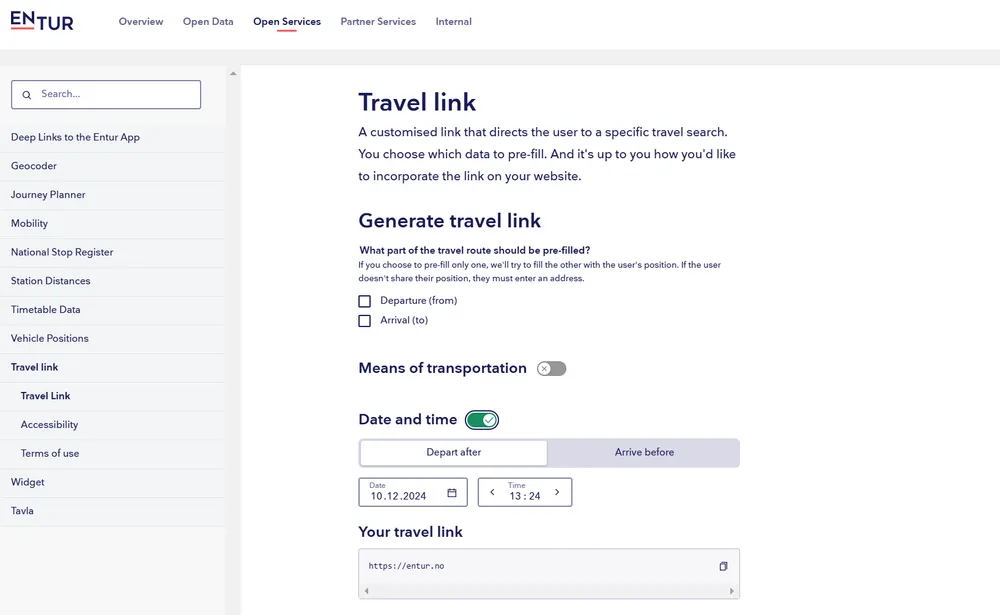Check the Departure (from) checkbox

click(365, 301)
